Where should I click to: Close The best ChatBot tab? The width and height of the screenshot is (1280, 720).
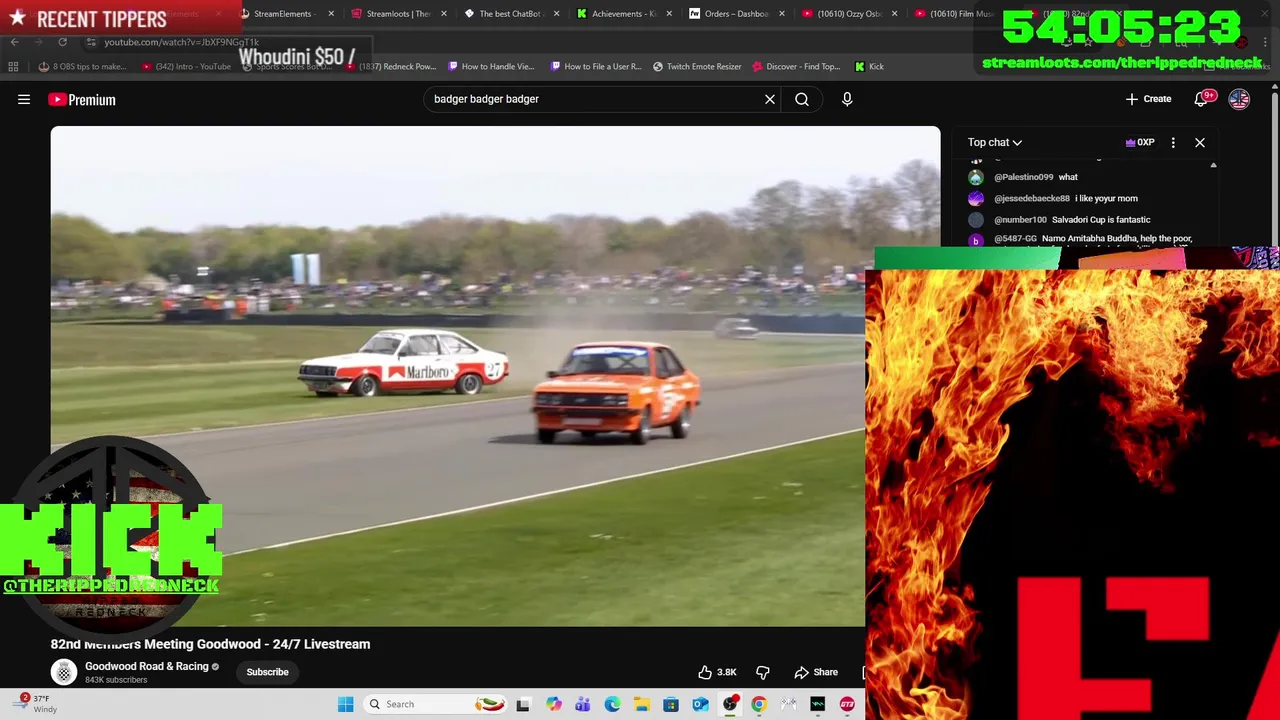point(556,14)
